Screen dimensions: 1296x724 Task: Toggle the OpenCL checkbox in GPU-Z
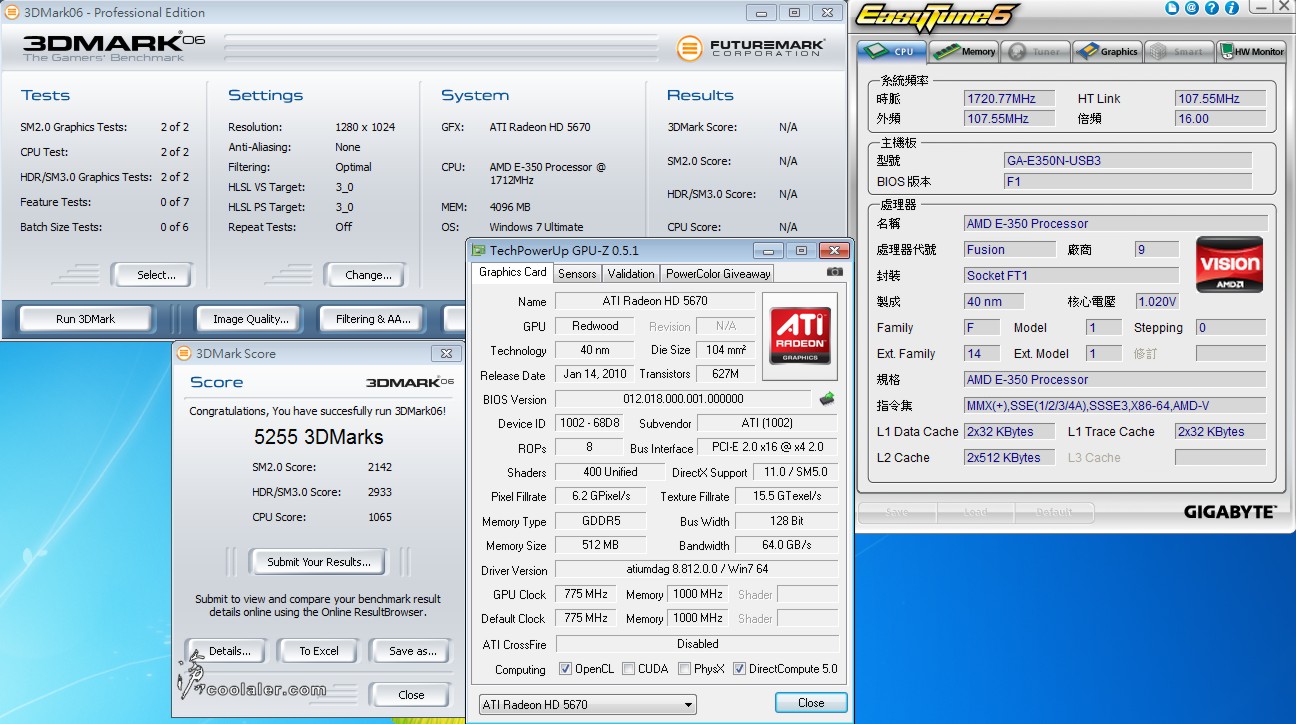(566, 669)
